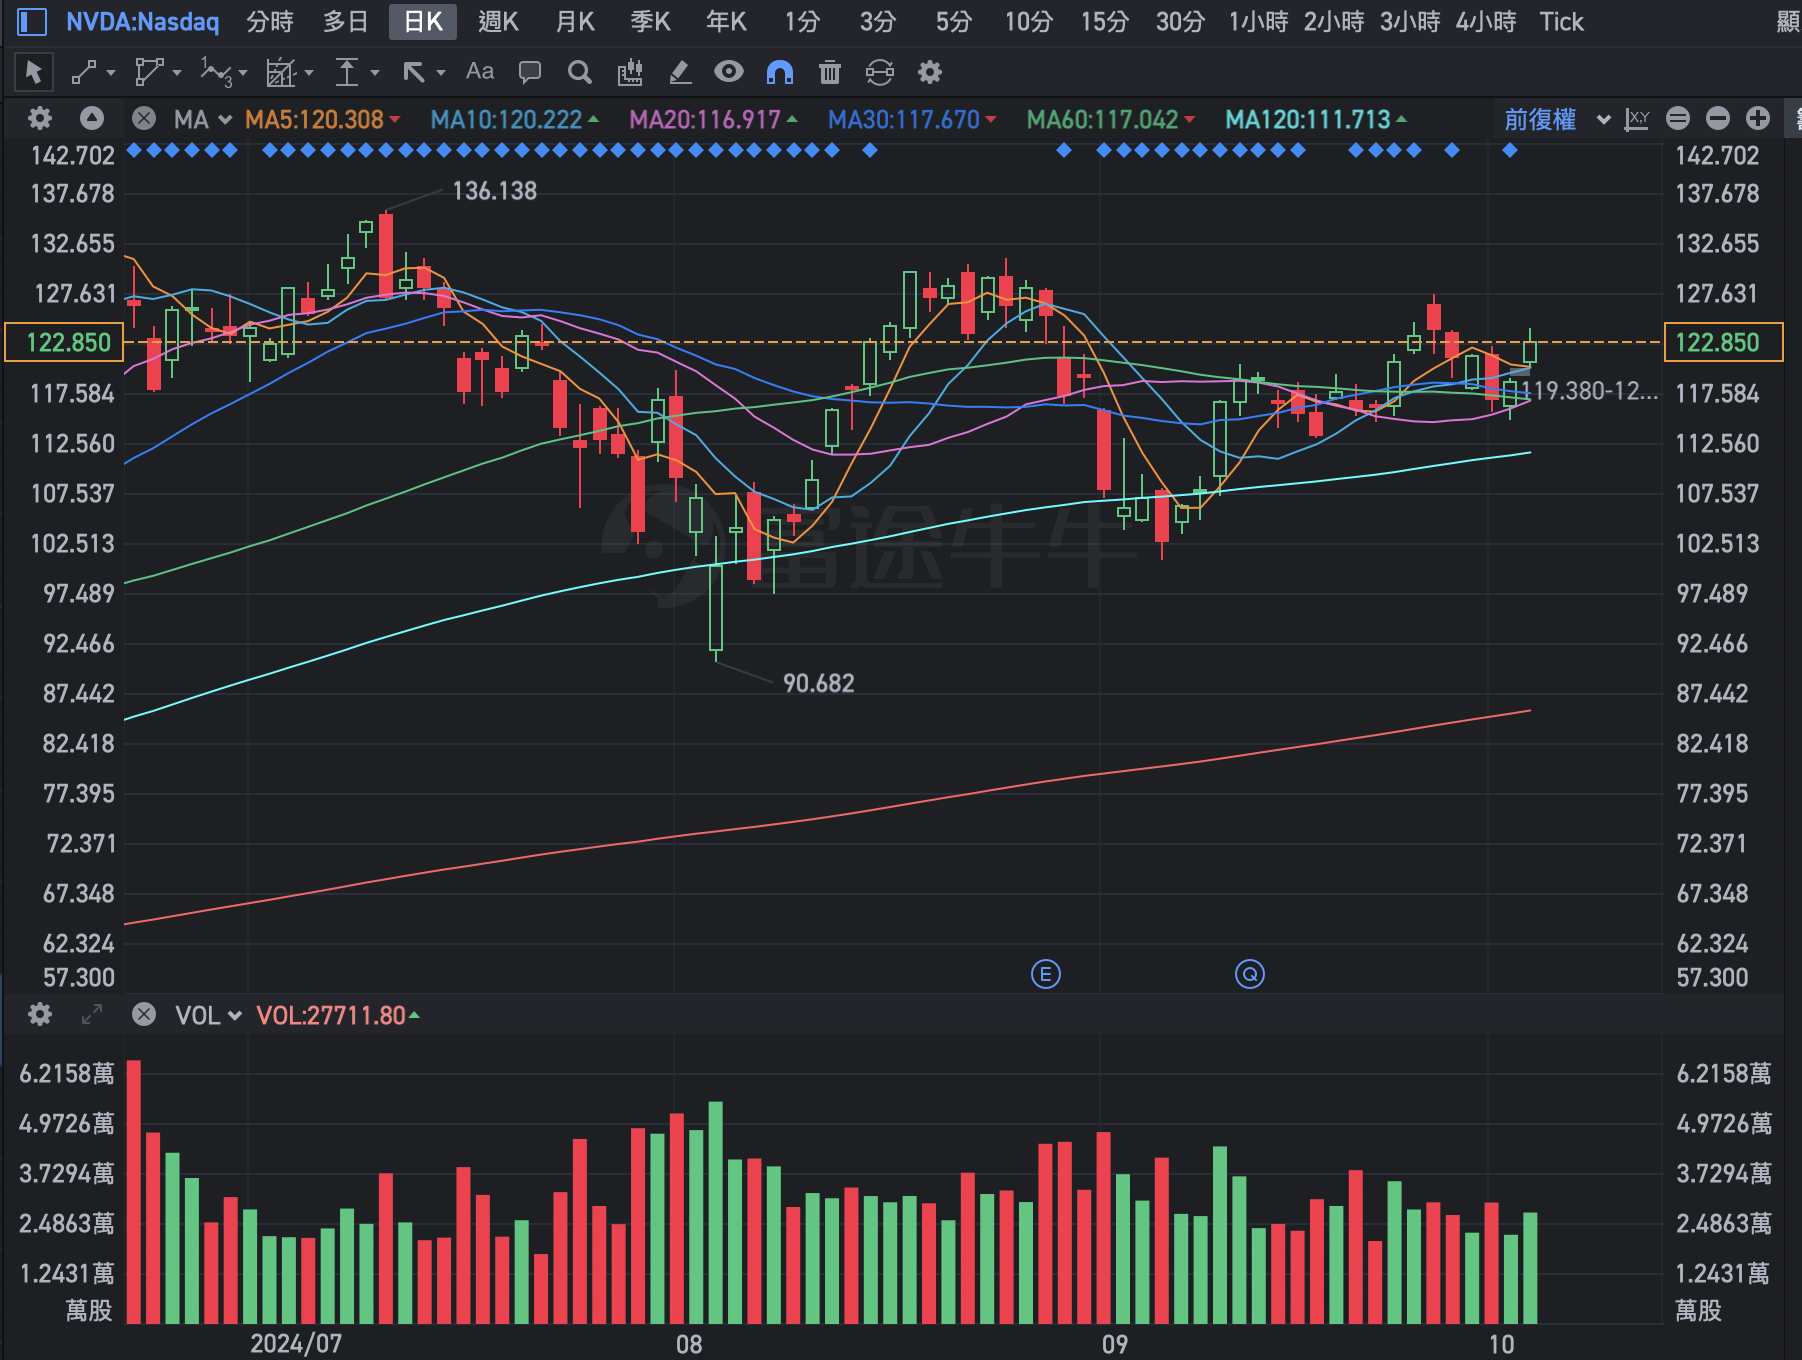1802x1360 pixels.
Task: Switch to the 15分 timeframe tab
Action: click(1104, 21)
